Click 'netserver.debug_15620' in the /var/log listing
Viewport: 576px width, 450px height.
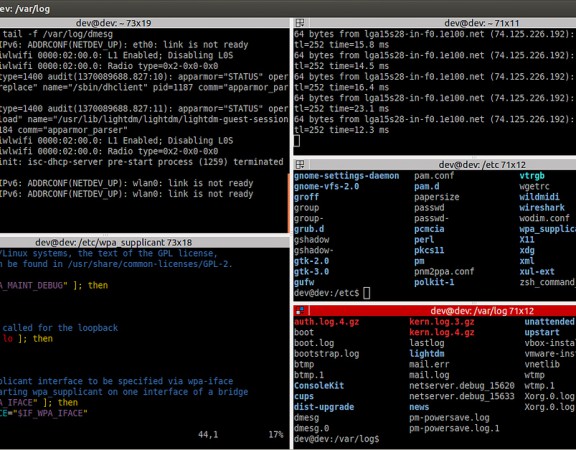click(462, 386)
